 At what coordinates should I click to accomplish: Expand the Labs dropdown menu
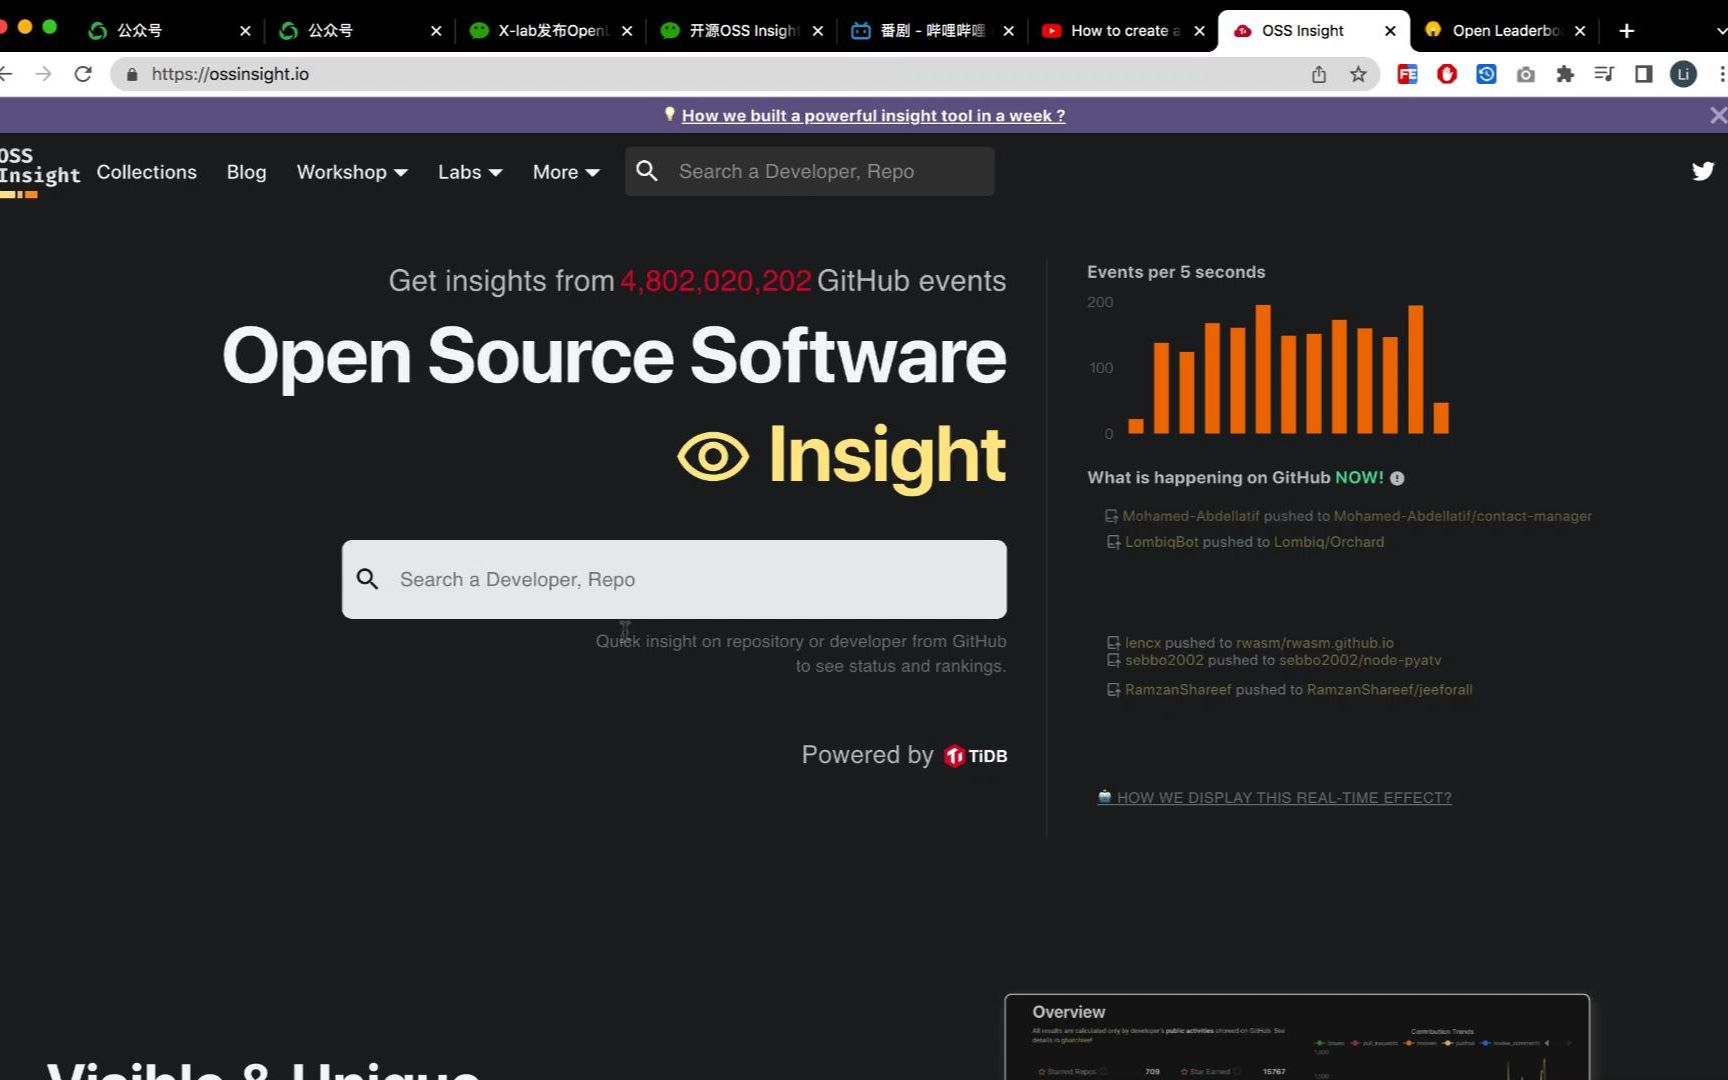(470, 172)
